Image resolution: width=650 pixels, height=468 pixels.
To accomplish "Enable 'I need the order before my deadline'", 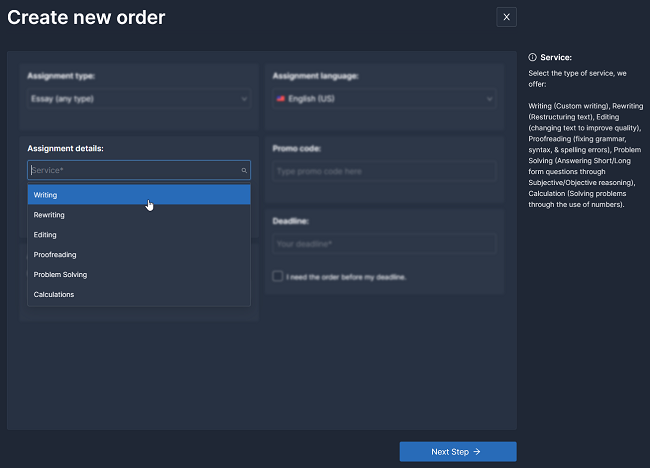I will click(278, 276).
